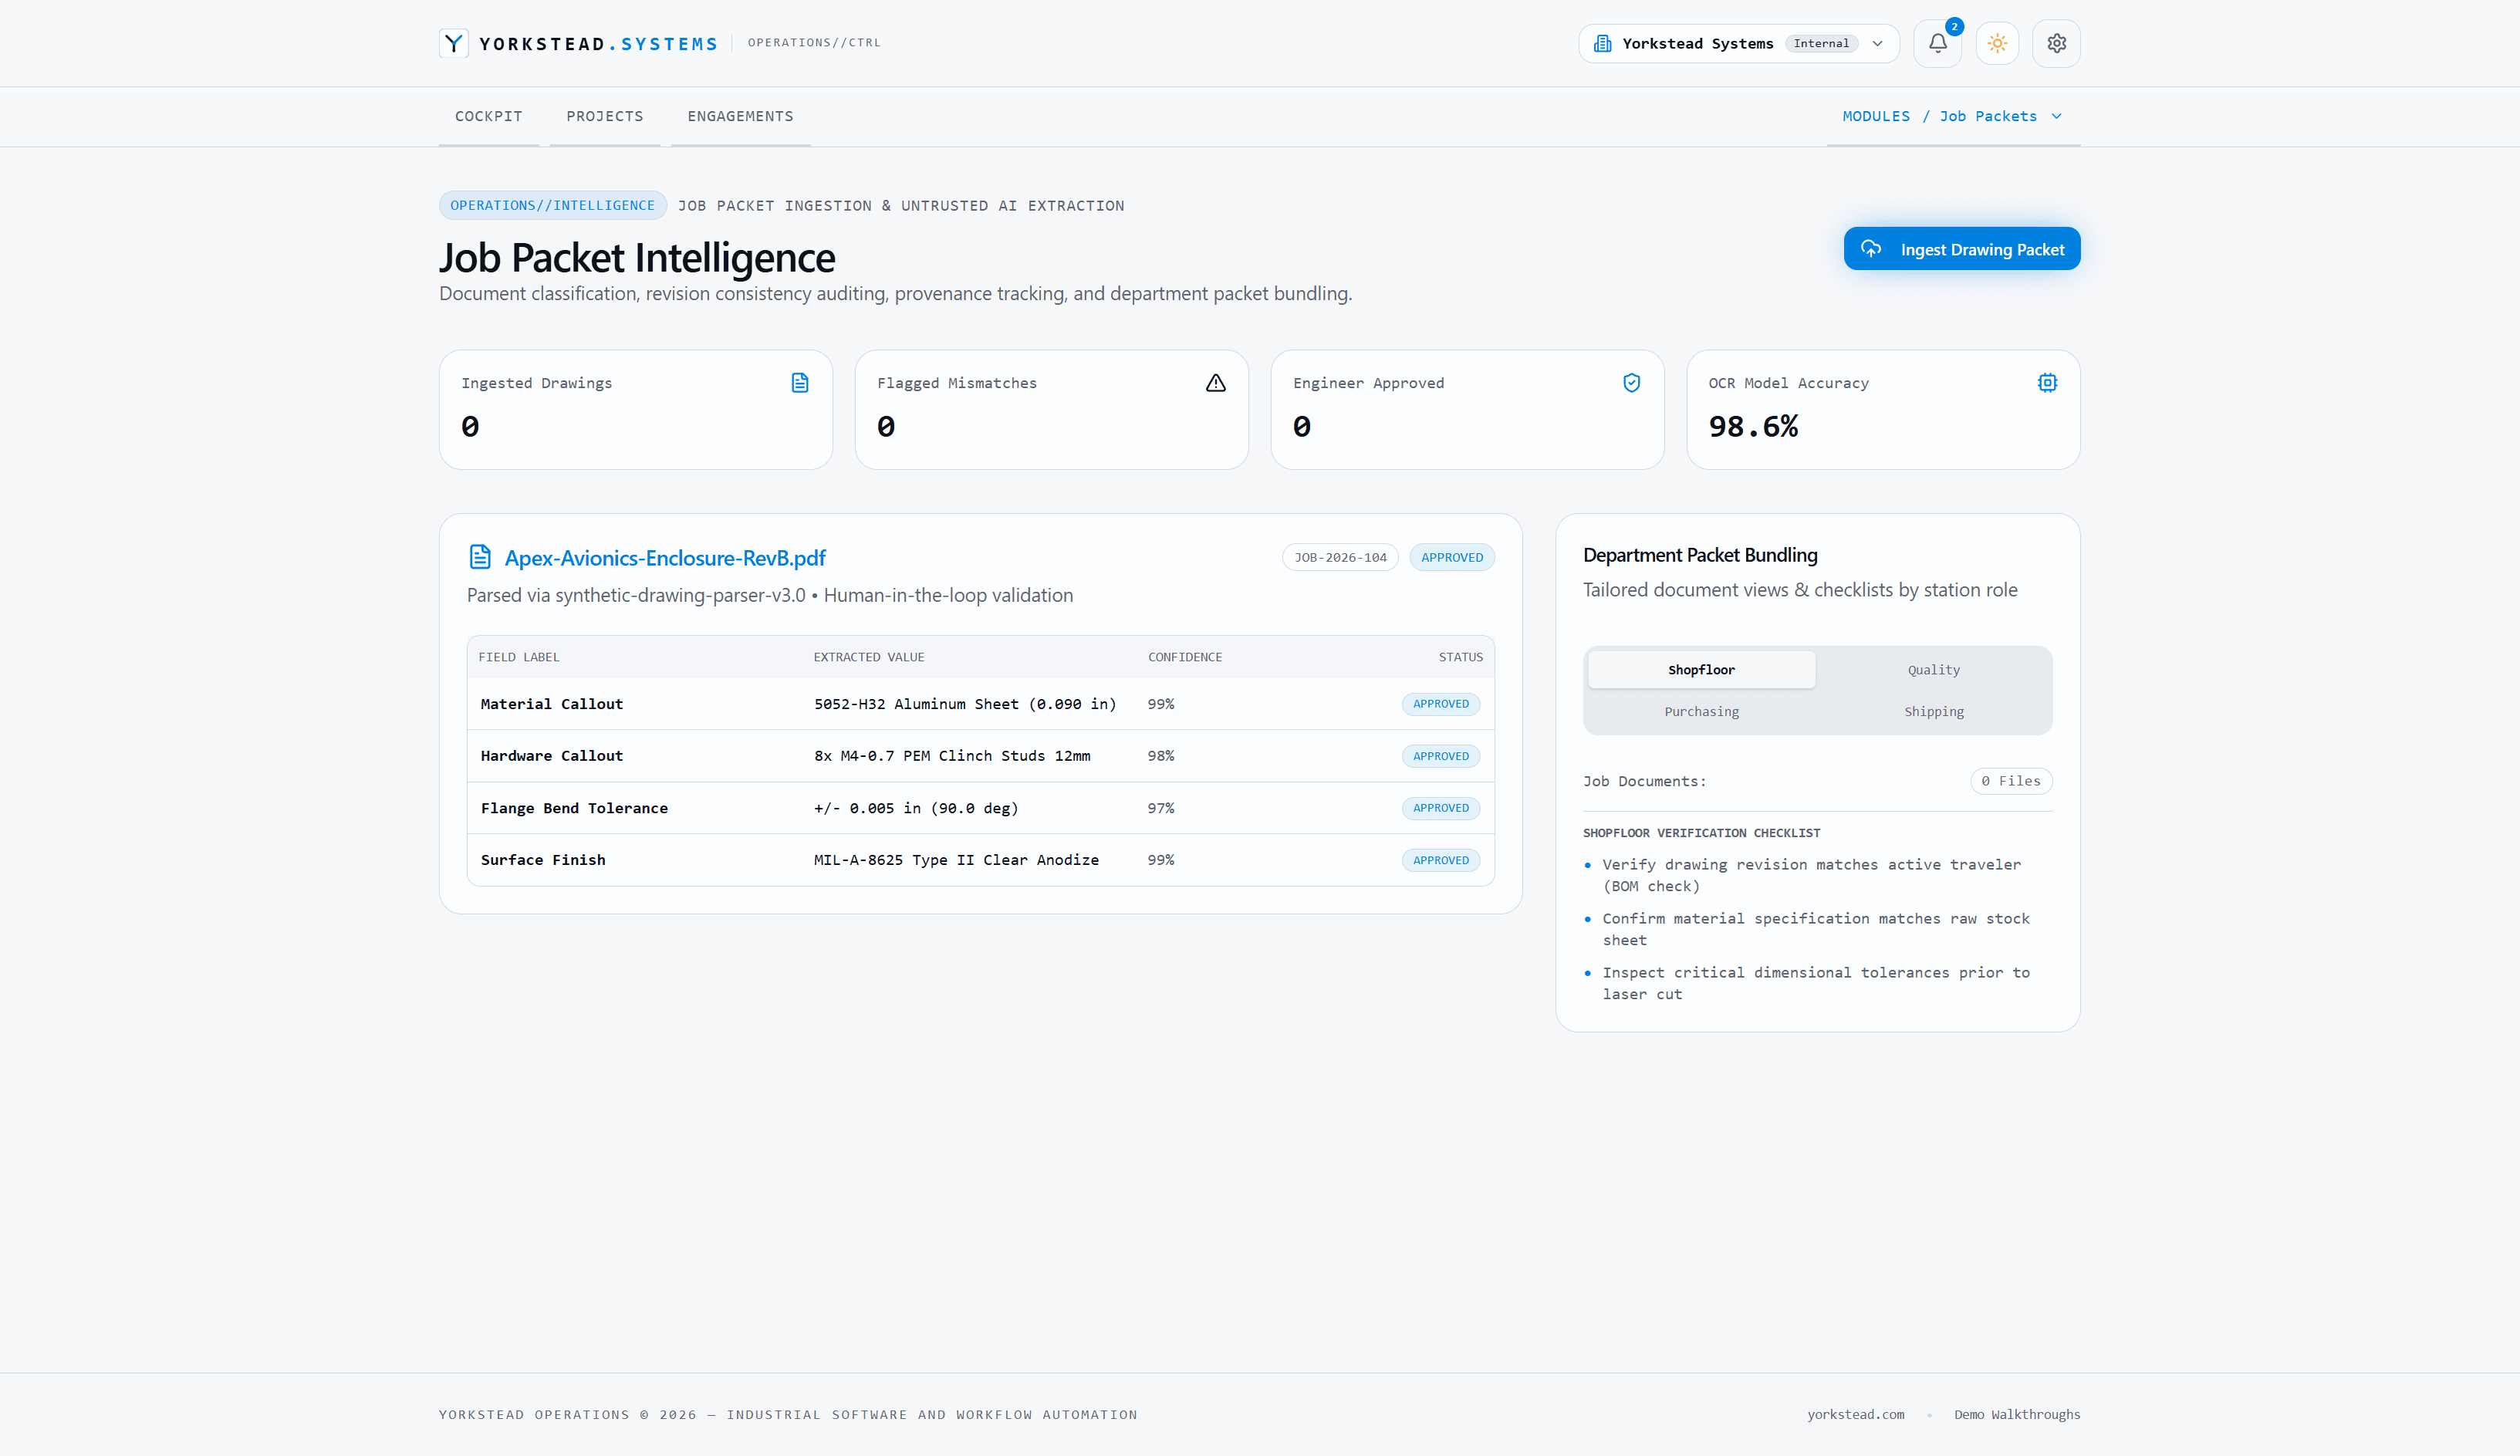Select the Shopfloor station role
2520x1456 pixels.
click(x=1701, y=670)
